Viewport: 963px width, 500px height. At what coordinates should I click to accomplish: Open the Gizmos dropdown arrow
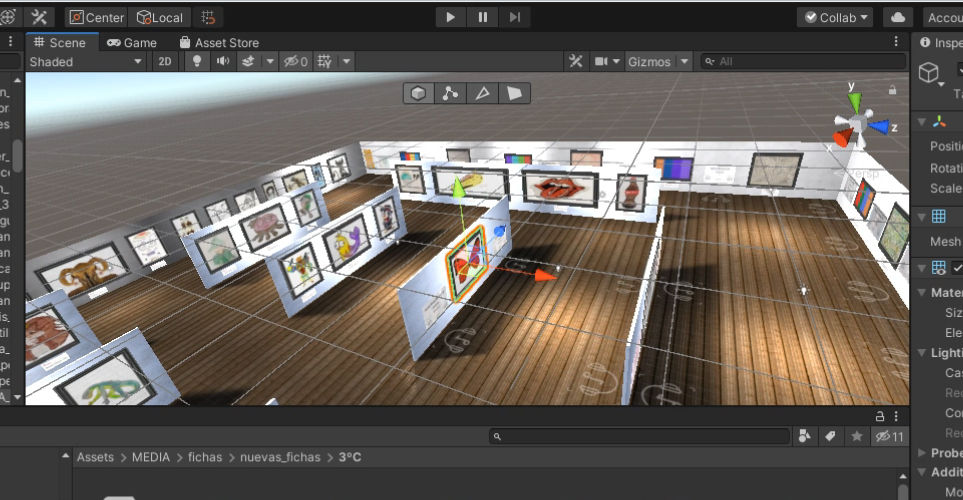click(684, 61)
